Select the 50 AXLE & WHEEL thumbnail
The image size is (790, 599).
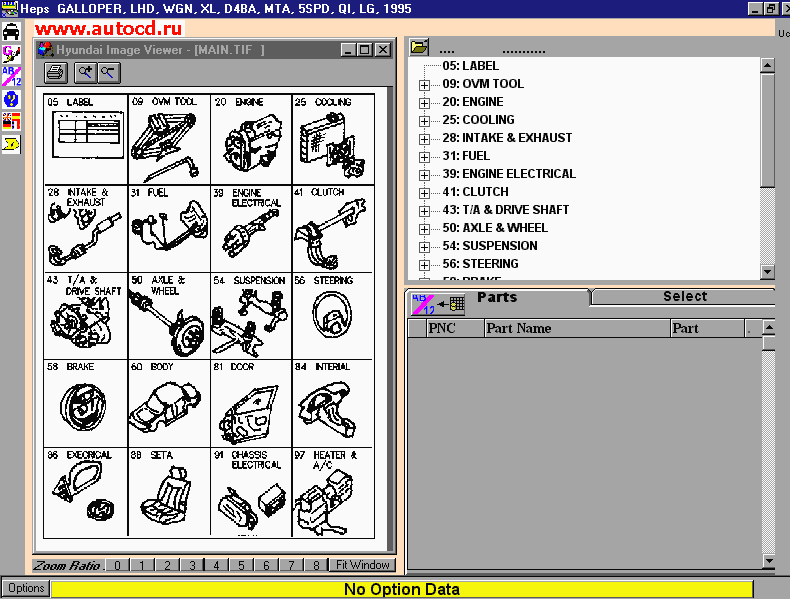pos(169,316)
